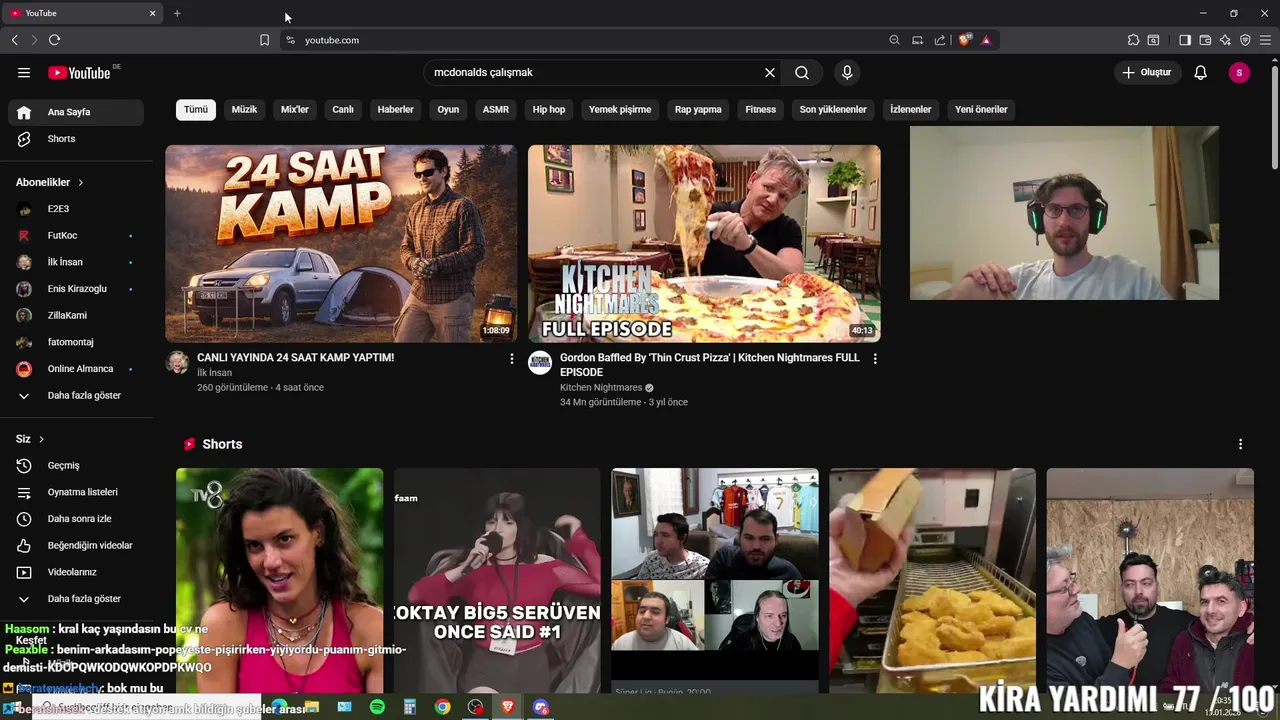Open the 24 Saat Kamp video thumbnail
Screen dimensions: 1280x720
coord(341,243)
